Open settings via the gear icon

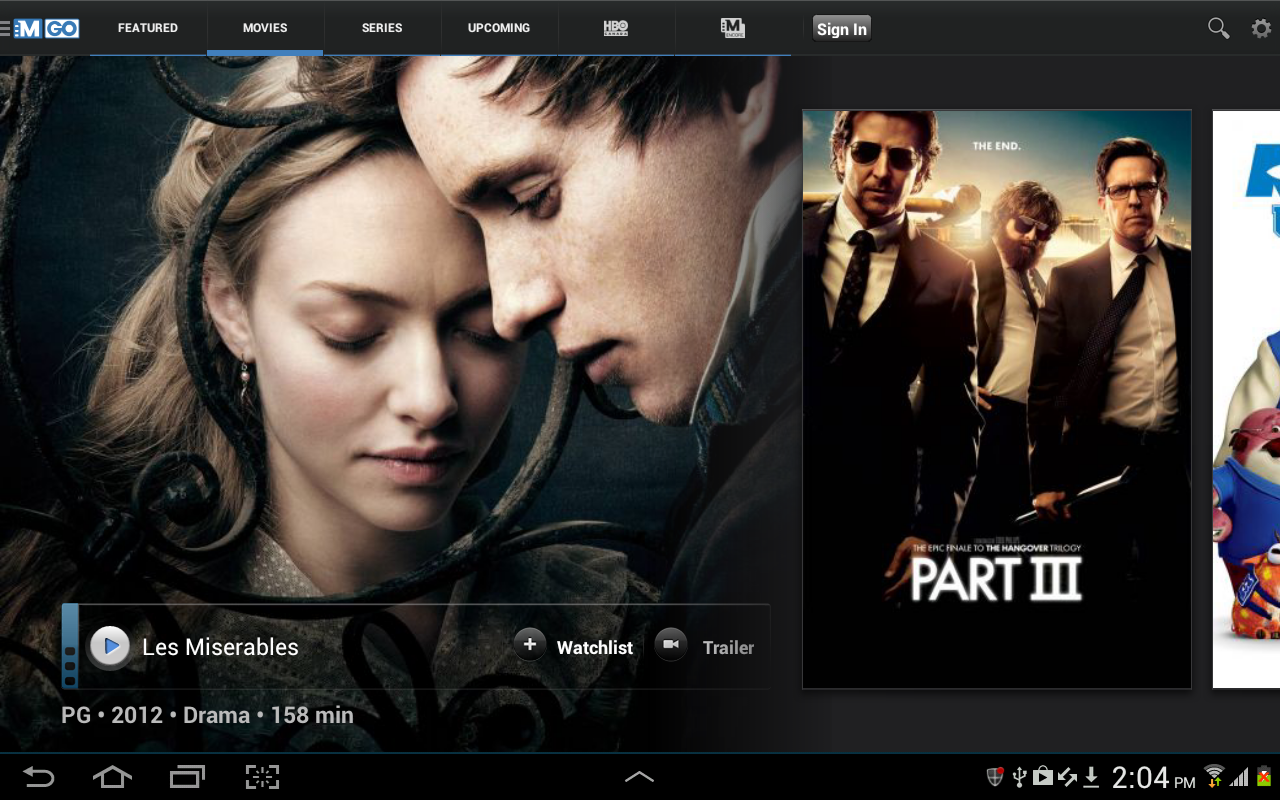pos(1262,28)
